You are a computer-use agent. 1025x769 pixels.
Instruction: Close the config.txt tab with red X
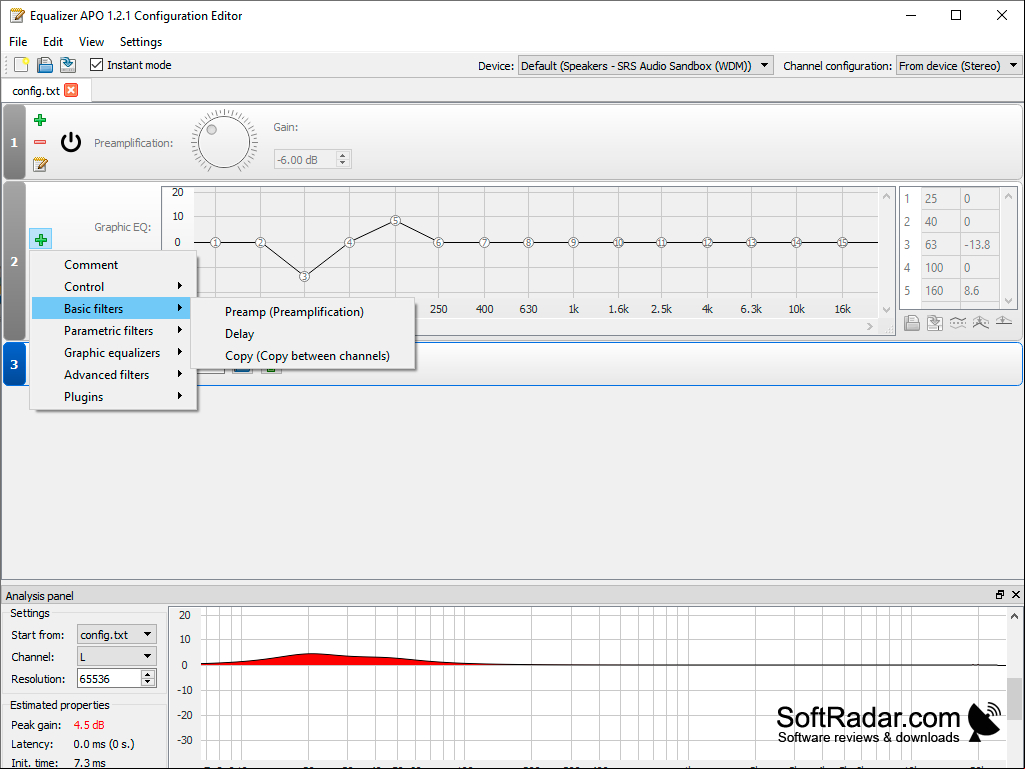coord(71,90)
